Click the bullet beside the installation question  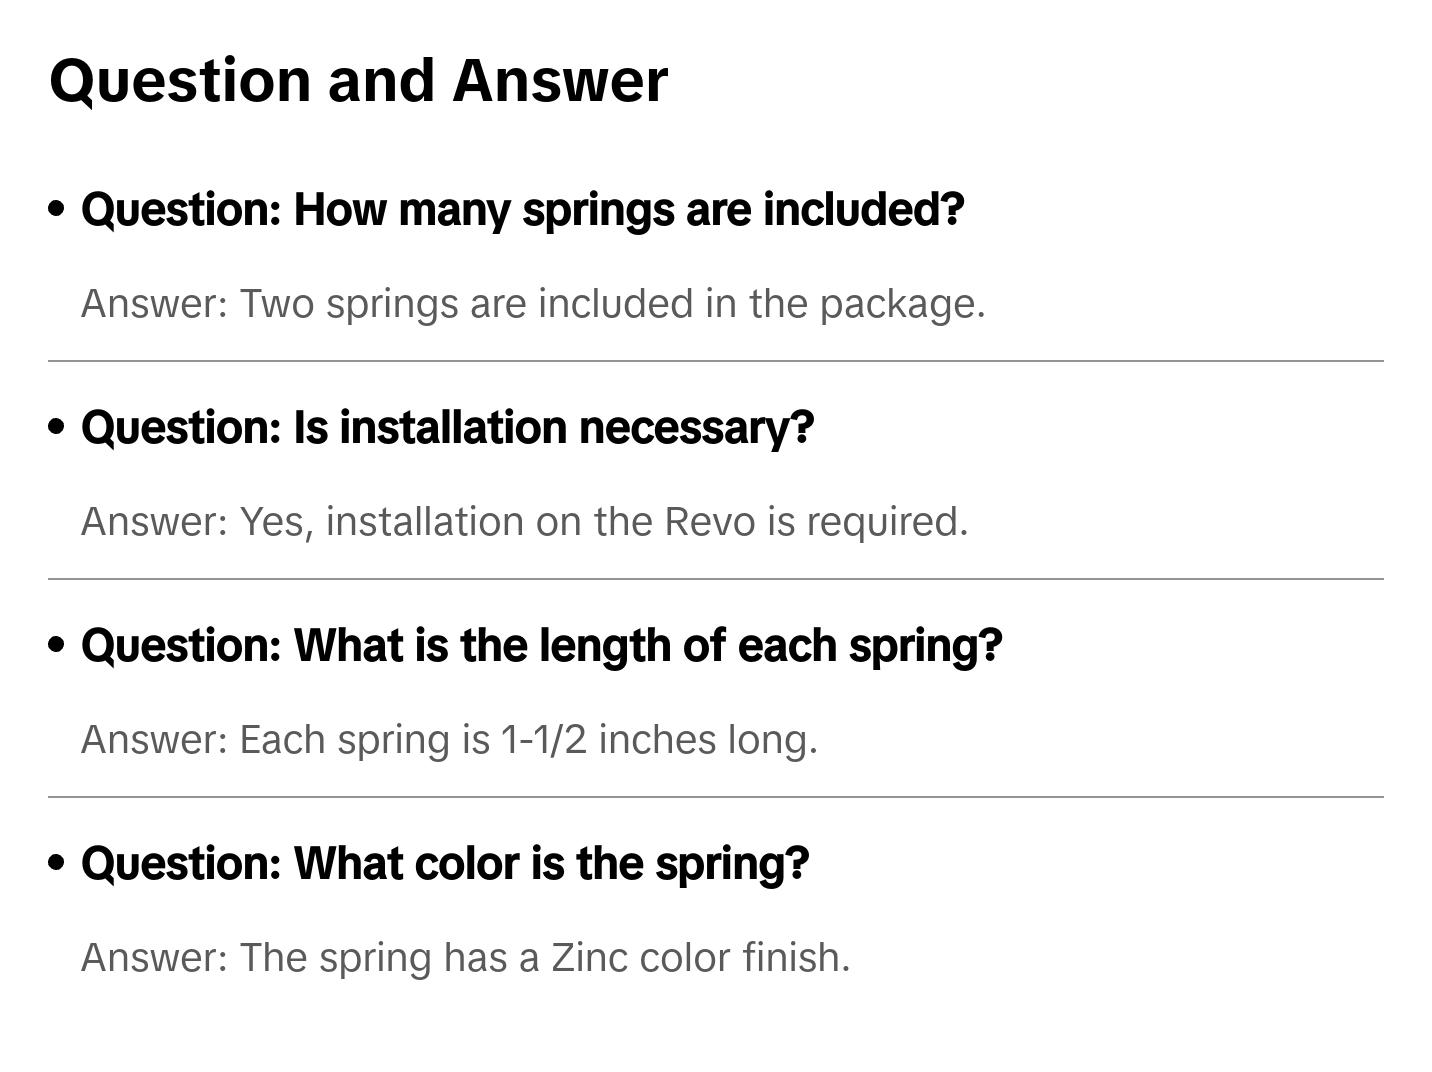(57, 427)
